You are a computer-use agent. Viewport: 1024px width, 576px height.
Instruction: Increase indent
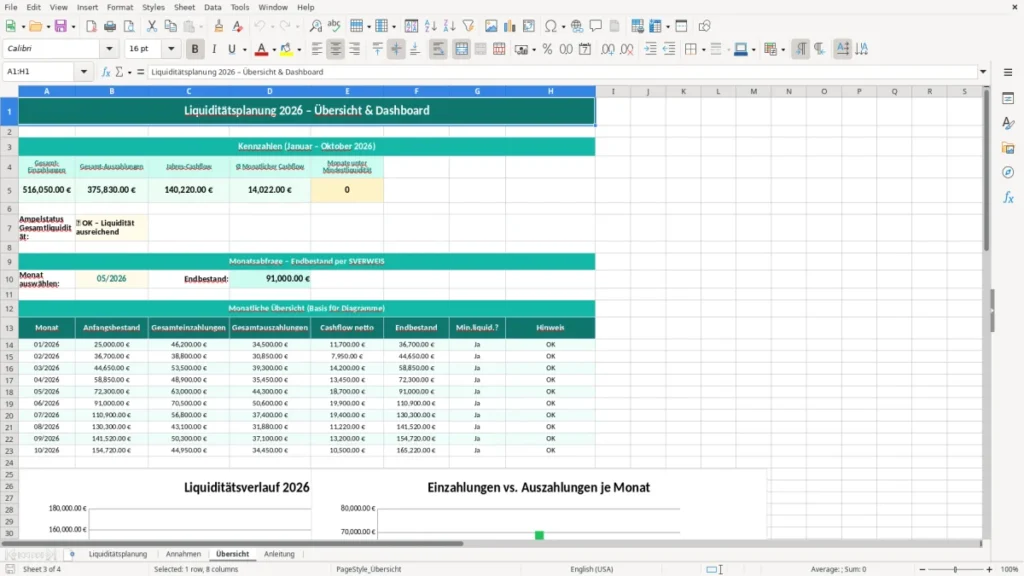coord(650,49)
